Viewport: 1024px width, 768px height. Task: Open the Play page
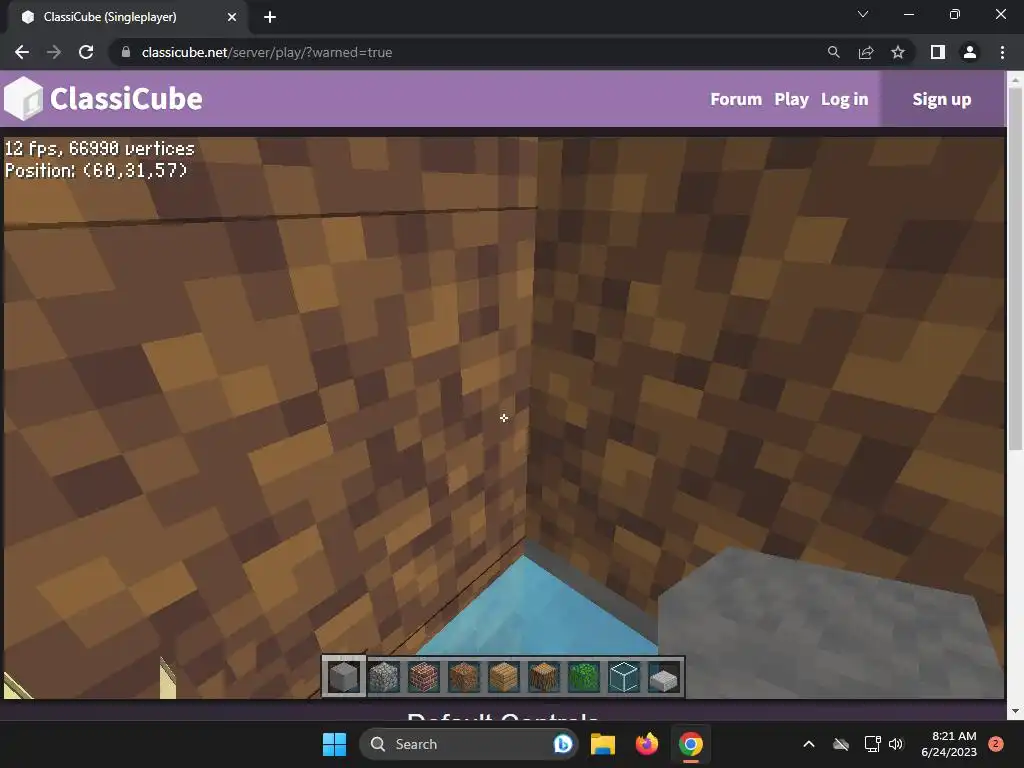[x=792, y=99]
